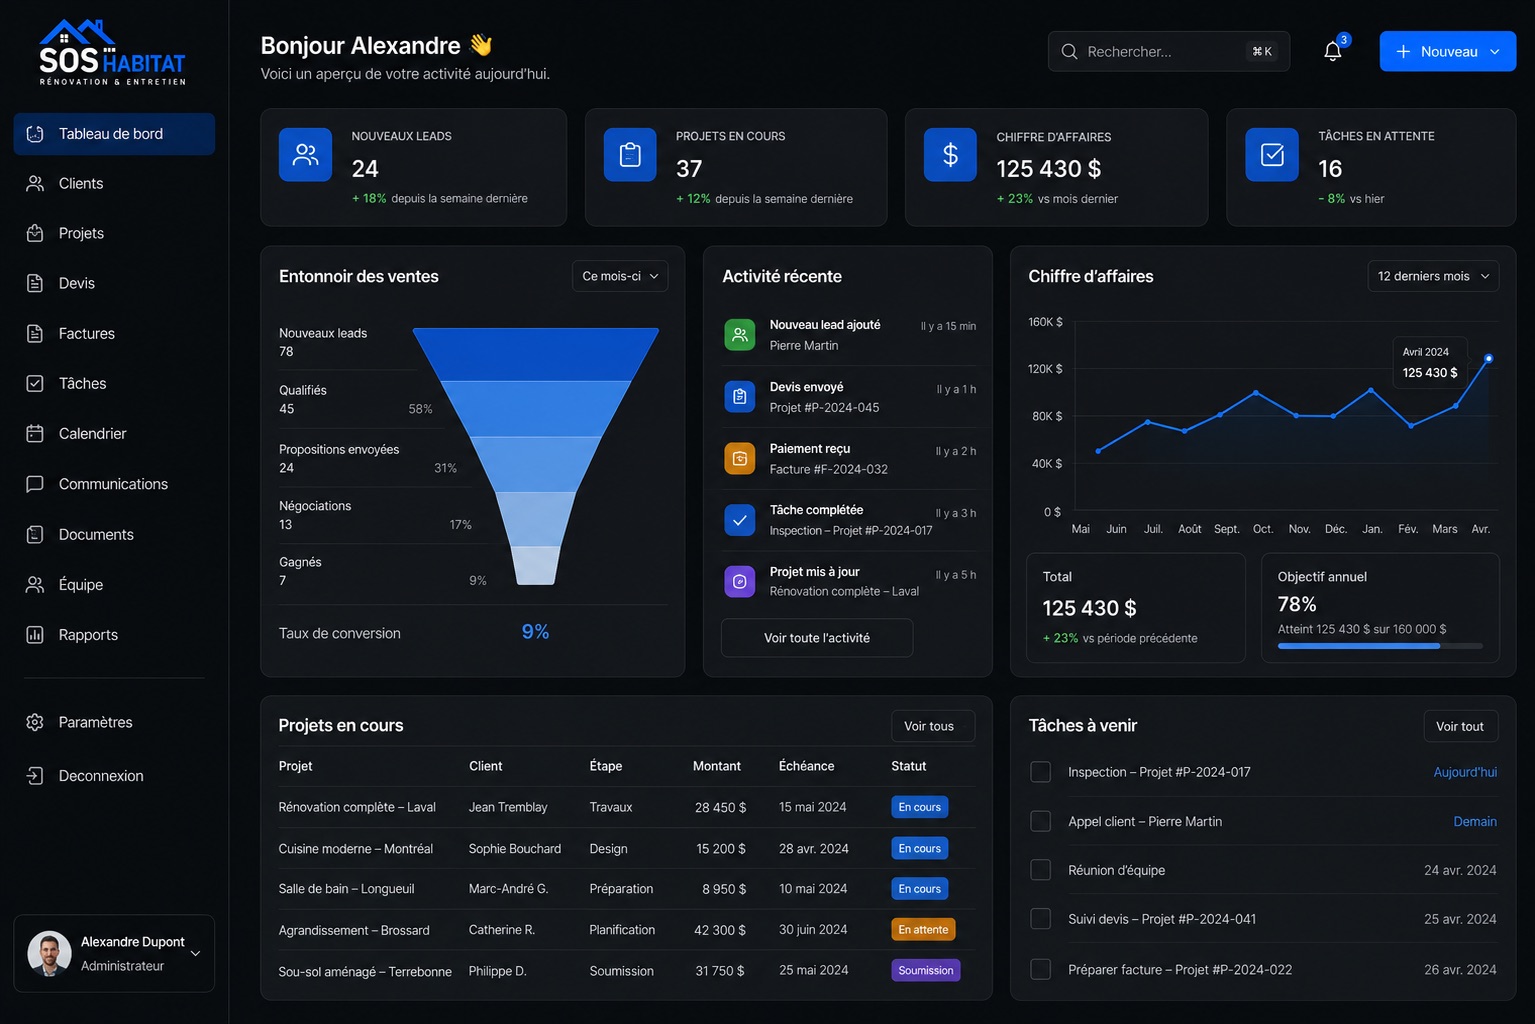The width and height of the screenshot is (1535, 1024).
Task: Click the purple Projet mis à jour icon
Action: [740, 582]
